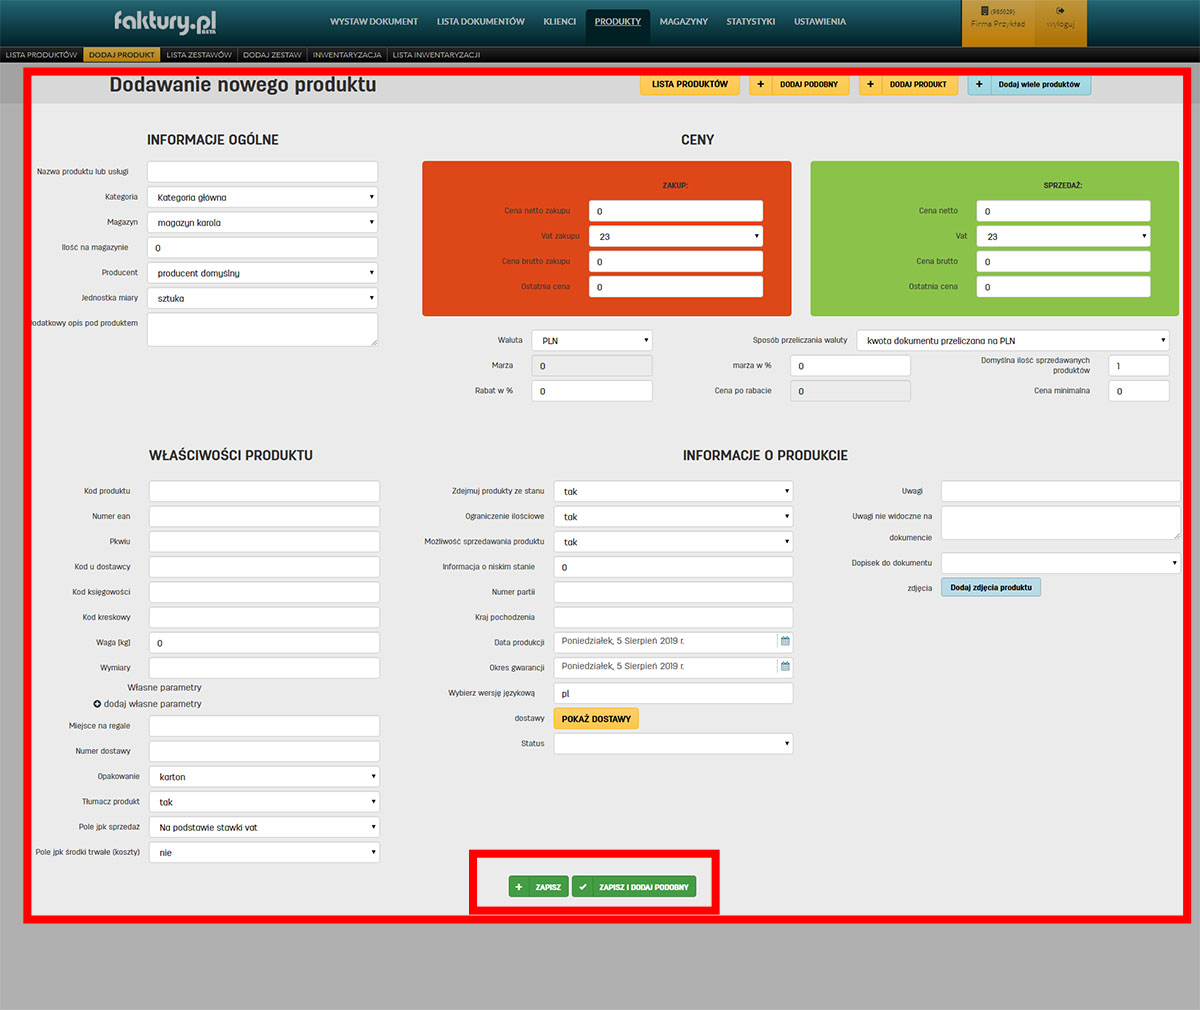Click the Pokaż dostawy button
The width and height of the screenshot is (1200, 1010).
coord(596,719)
